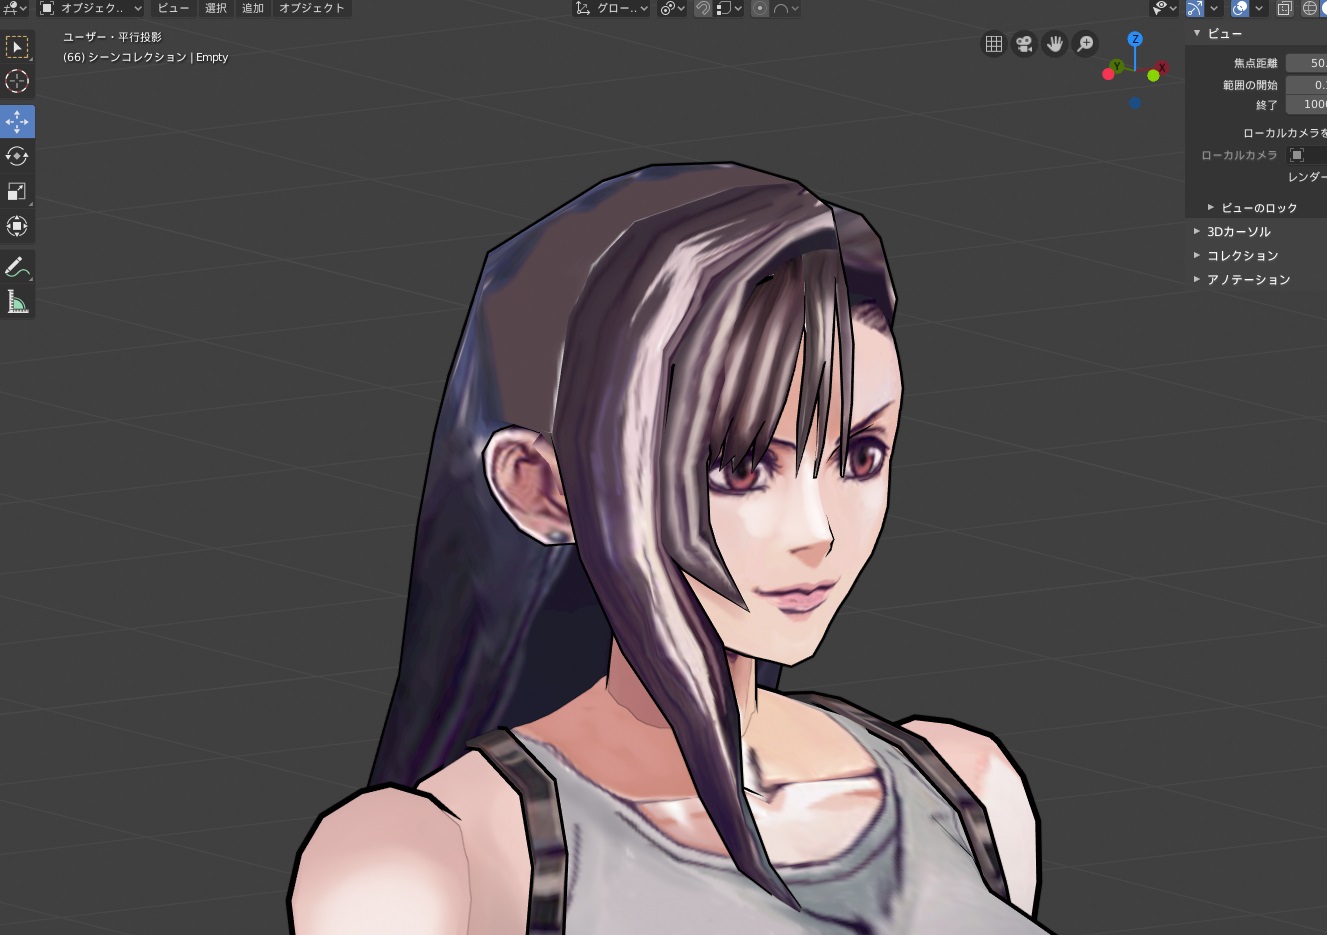Click the 範囲の開始 value field
Screen dimensions: 1327x935
(1306, 85)
